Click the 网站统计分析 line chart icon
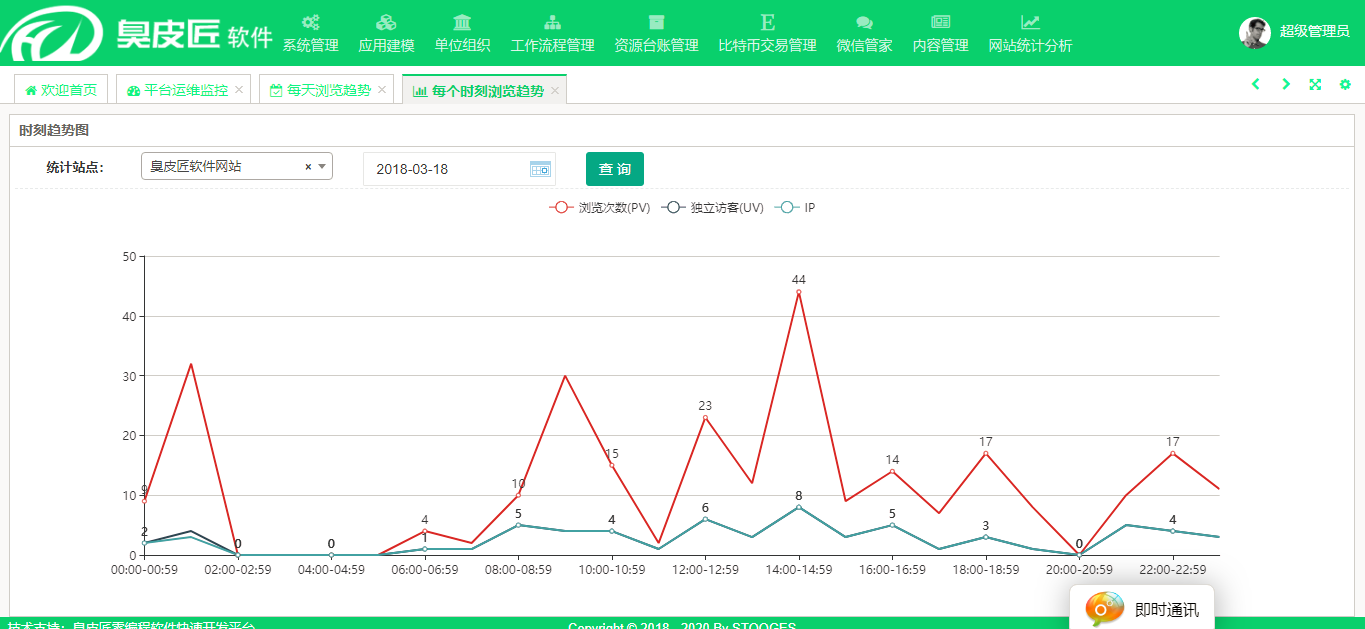1365x629 pixels. [1030, 22]
